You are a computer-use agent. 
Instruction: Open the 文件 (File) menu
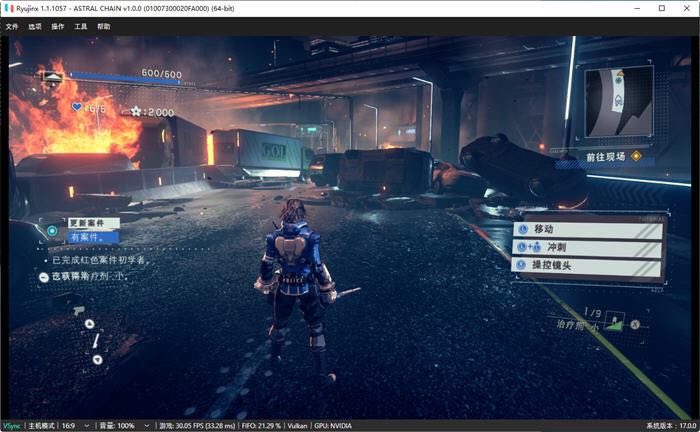[x=12, y=26]
